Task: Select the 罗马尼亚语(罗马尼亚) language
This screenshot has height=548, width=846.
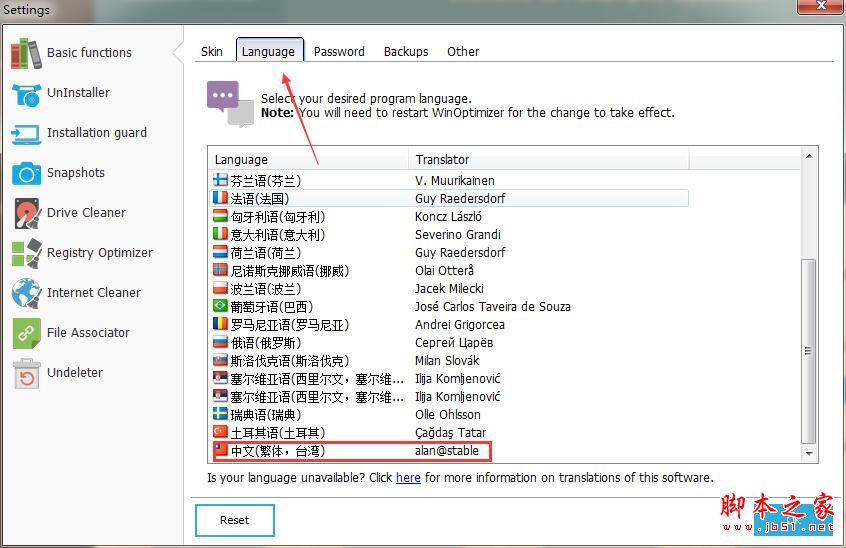Action: pyautogui.click(x=290, y=325)
